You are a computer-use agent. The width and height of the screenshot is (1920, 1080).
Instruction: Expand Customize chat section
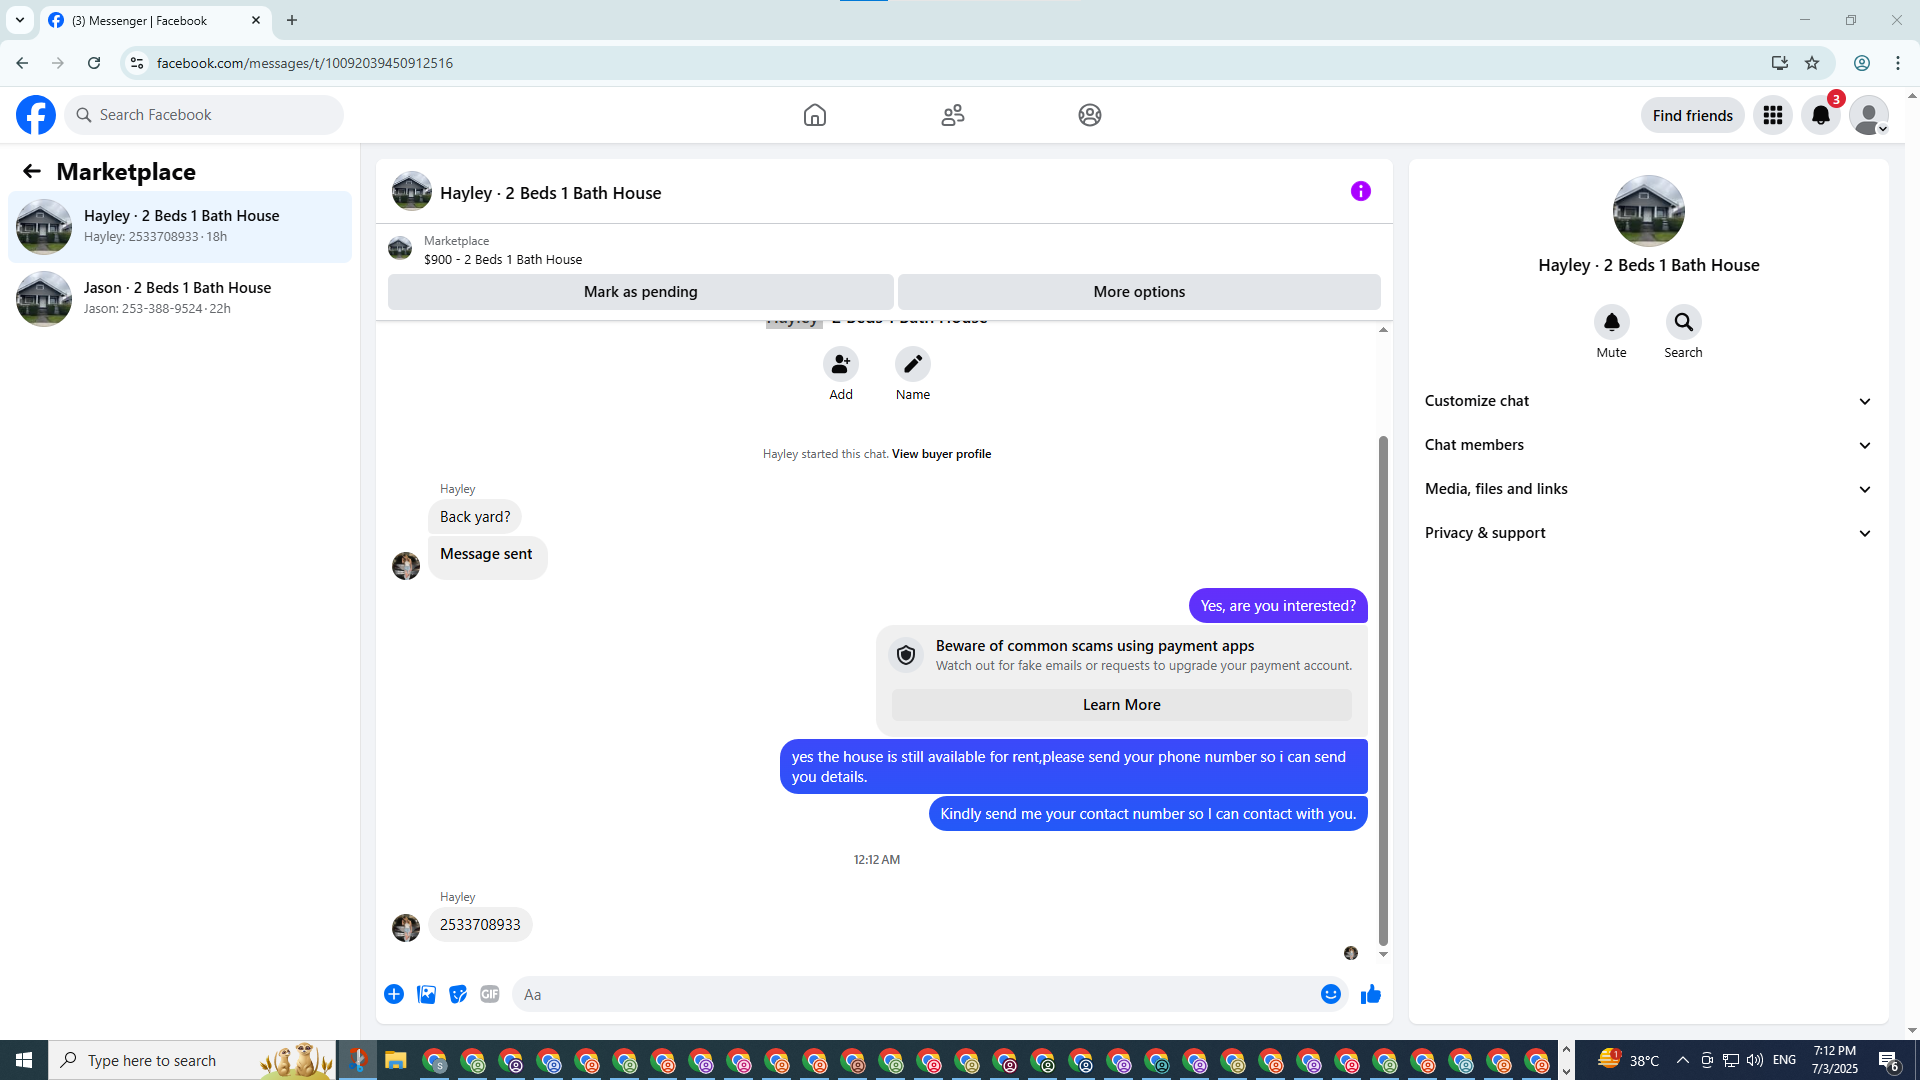1648,401
